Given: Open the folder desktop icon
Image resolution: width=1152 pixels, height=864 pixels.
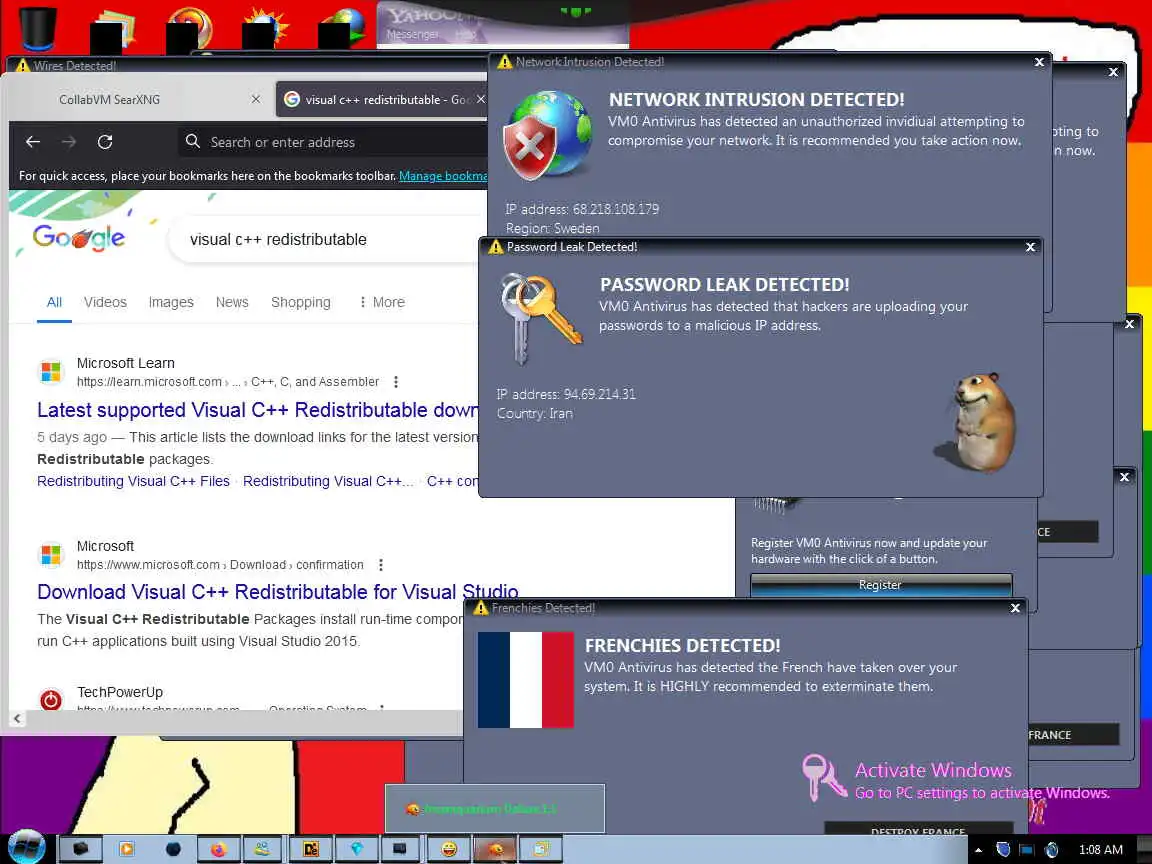Looking at the screenshot, I should (x=113, y=29).
